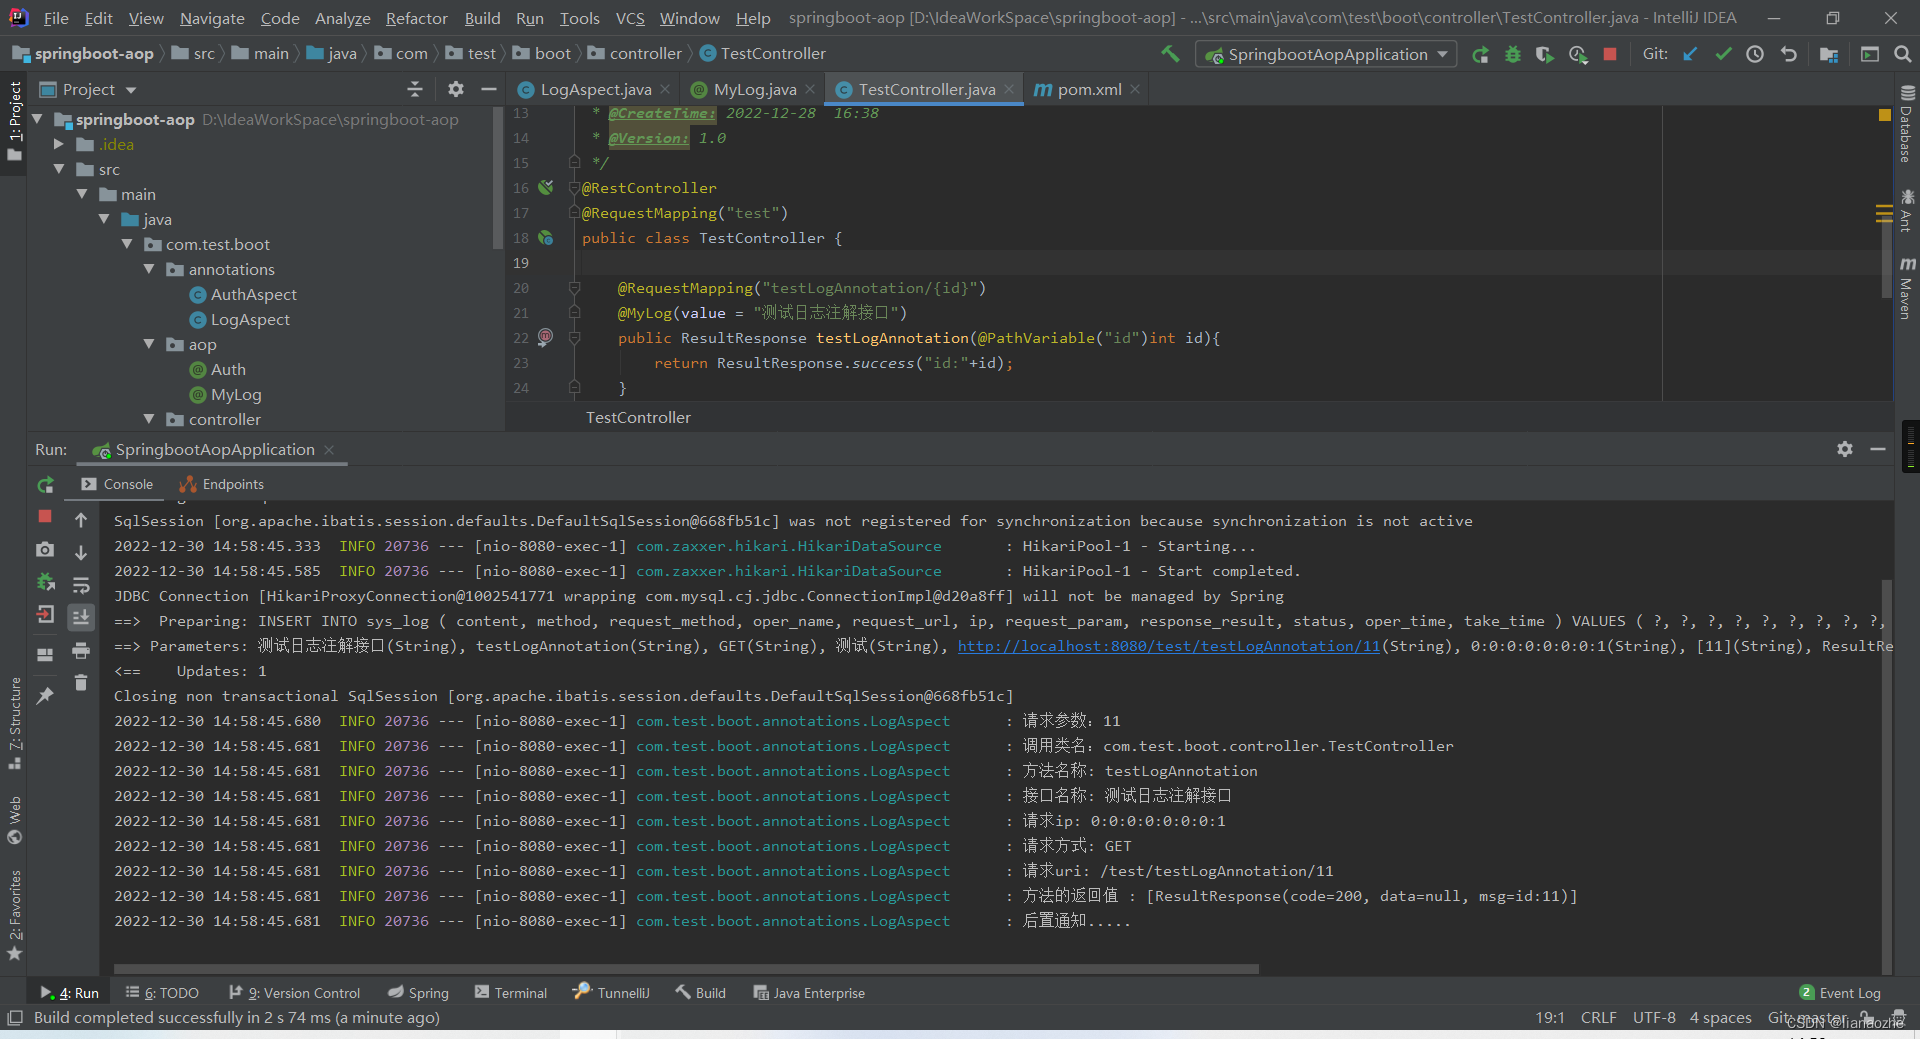The width and height of the screenshot is (1920, 1039).
Task: Click the camera dump threads icon
Action: point(45,549)
